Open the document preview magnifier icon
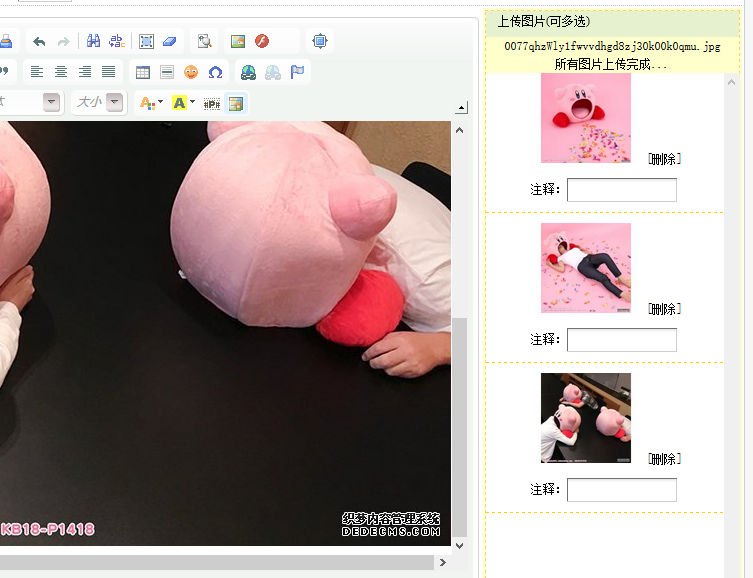Image resolution: width=753 pixels, height=578 pixels. (x=205, y=41)
